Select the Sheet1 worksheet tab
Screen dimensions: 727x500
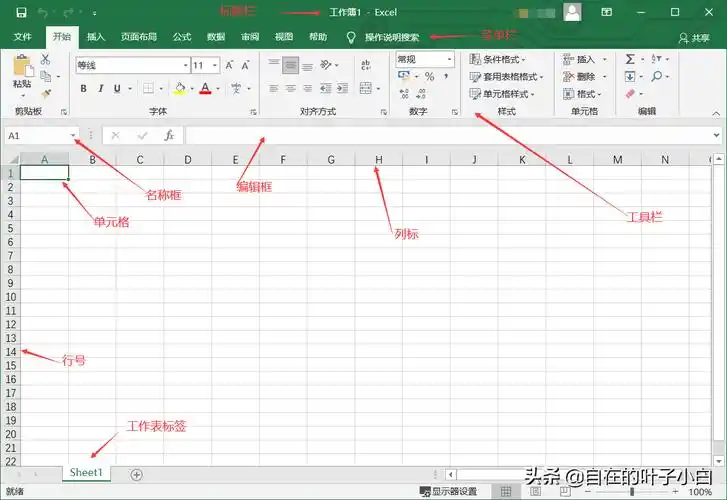(86, 473)
